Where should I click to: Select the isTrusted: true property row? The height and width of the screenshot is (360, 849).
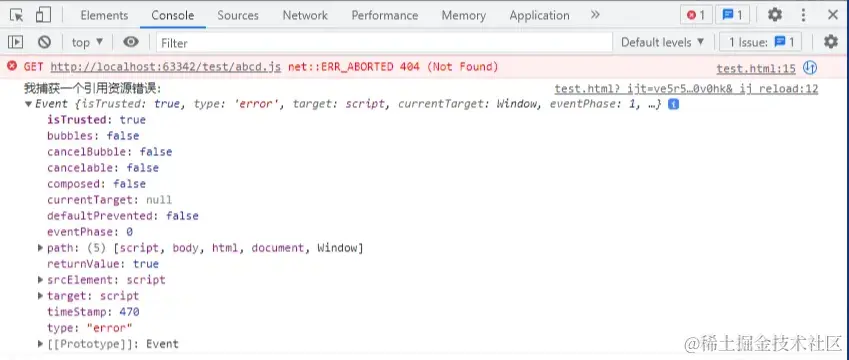click(96, 120)
